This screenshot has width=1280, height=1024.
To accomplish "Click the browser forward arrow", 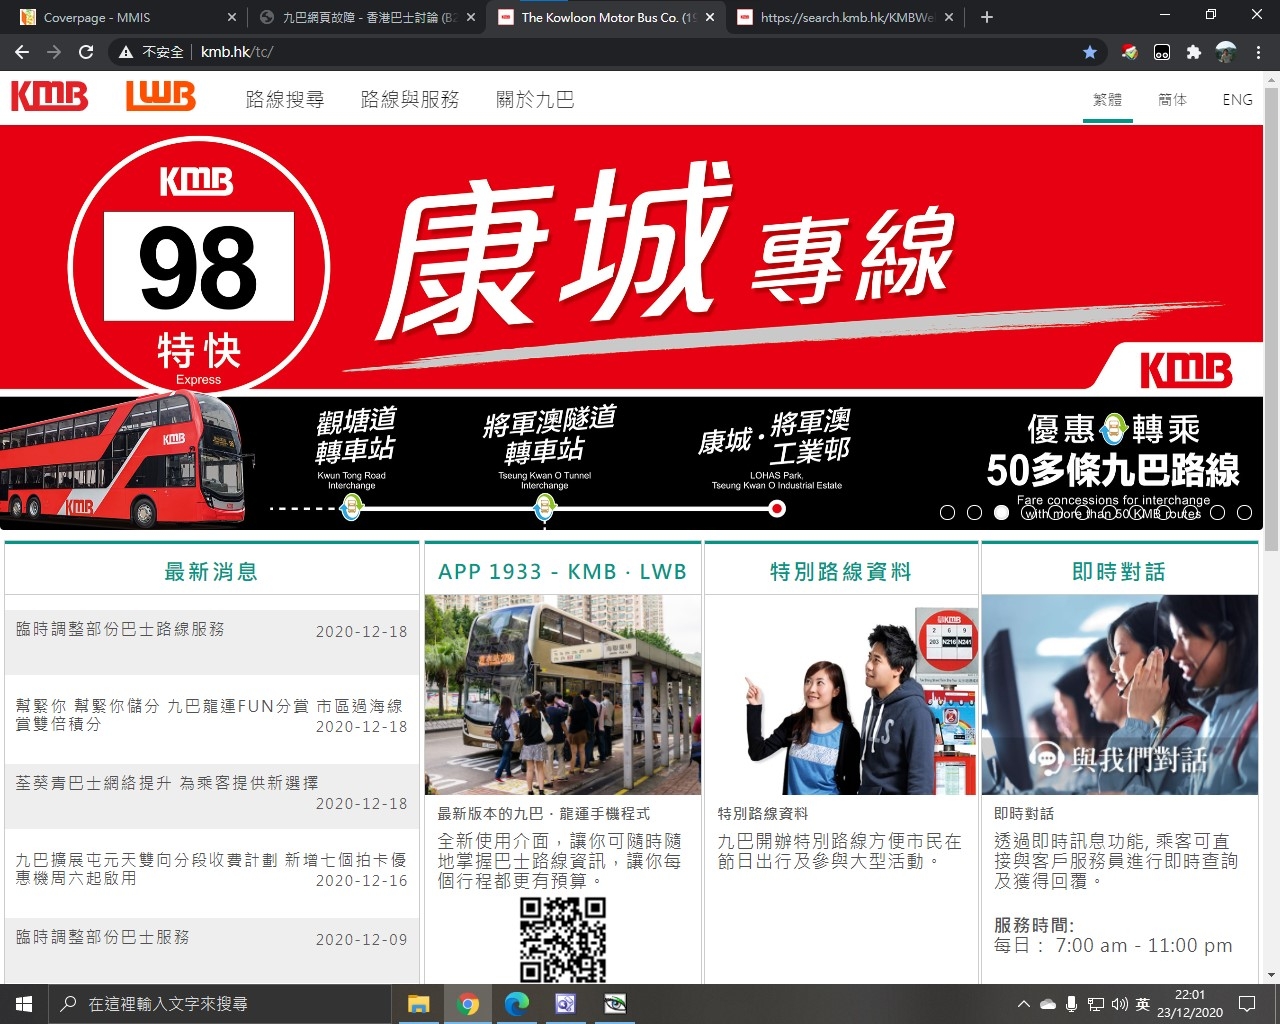I will pos(54,52).
